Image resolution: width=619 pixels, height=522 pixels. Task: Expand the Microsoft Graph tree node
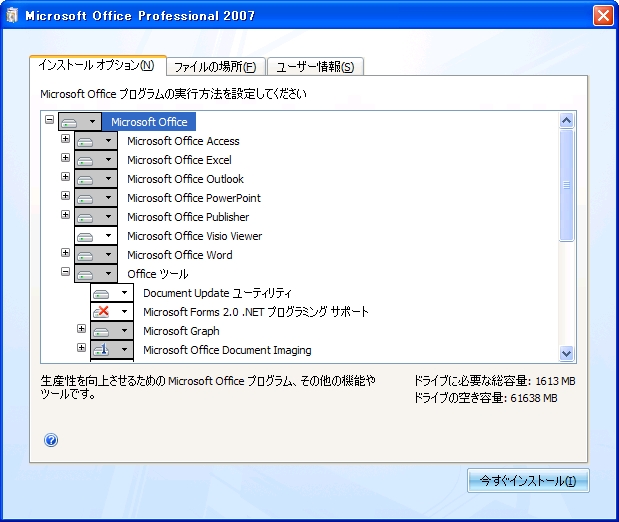[x=82, y=330]
